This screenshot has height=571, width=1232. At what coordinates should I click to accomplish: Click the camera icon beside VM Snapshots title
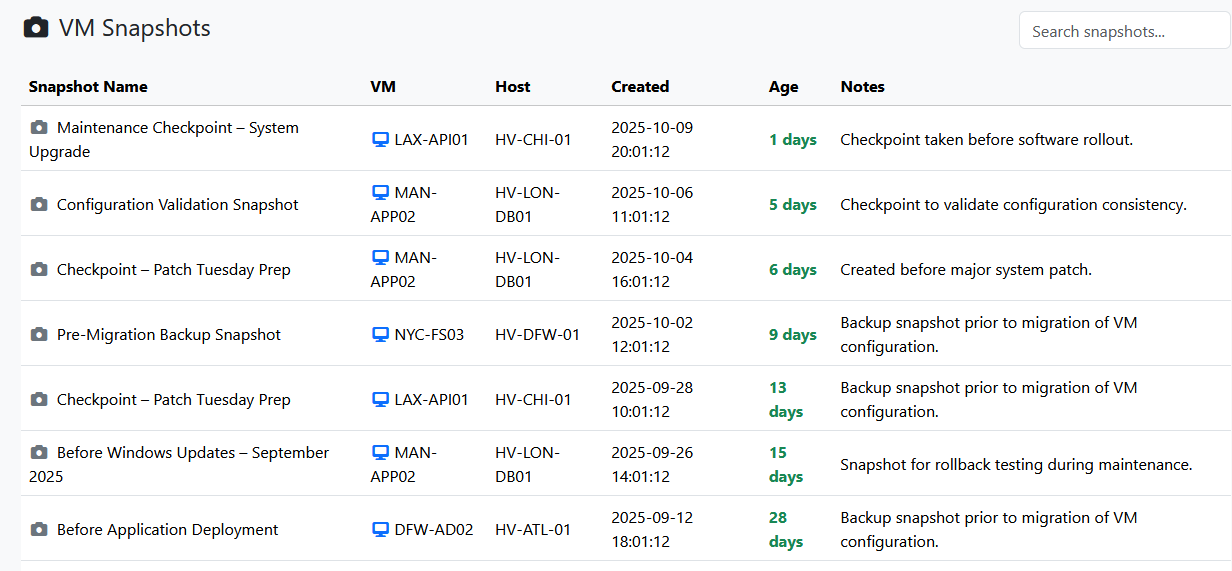(x=36, y=28)
